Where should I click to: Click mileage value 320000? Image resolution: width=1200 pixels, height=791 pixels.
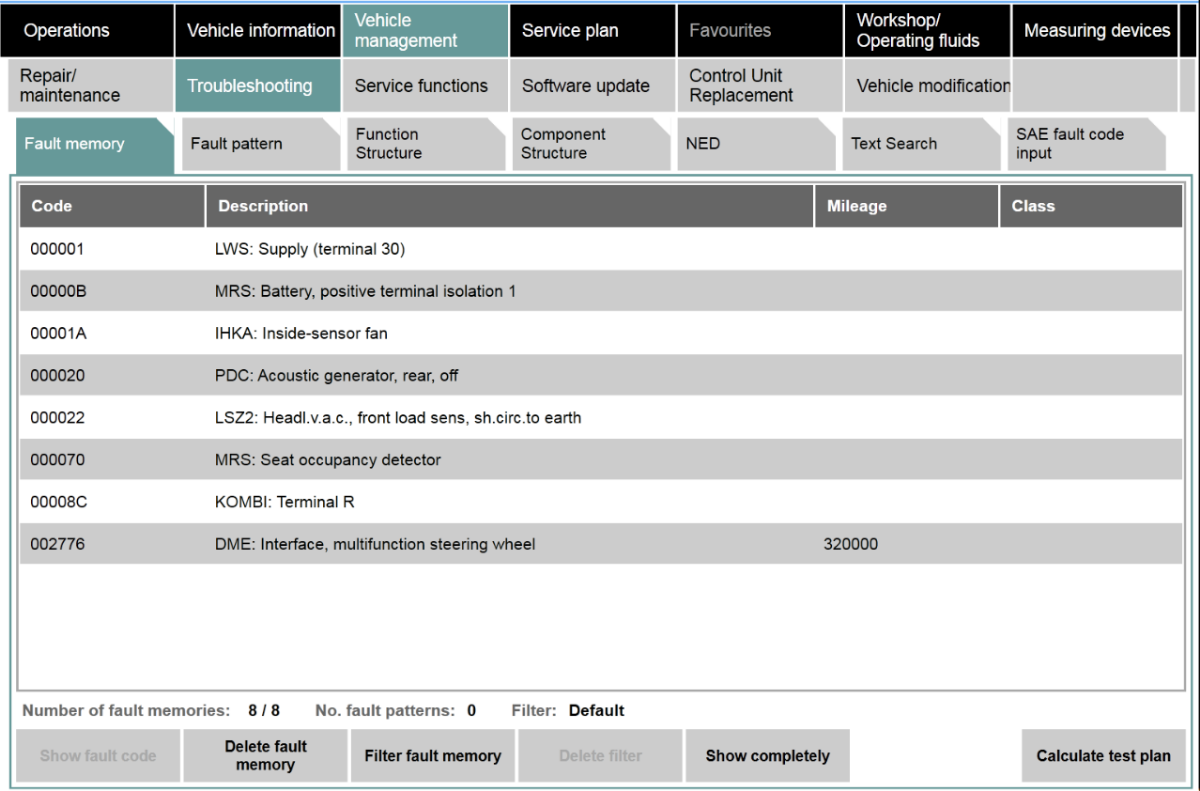851,544
